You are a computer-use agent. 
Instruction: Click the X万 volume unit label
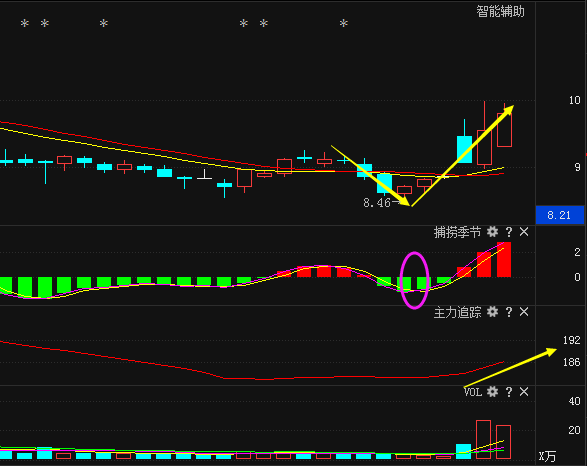(x=547, y=456)
